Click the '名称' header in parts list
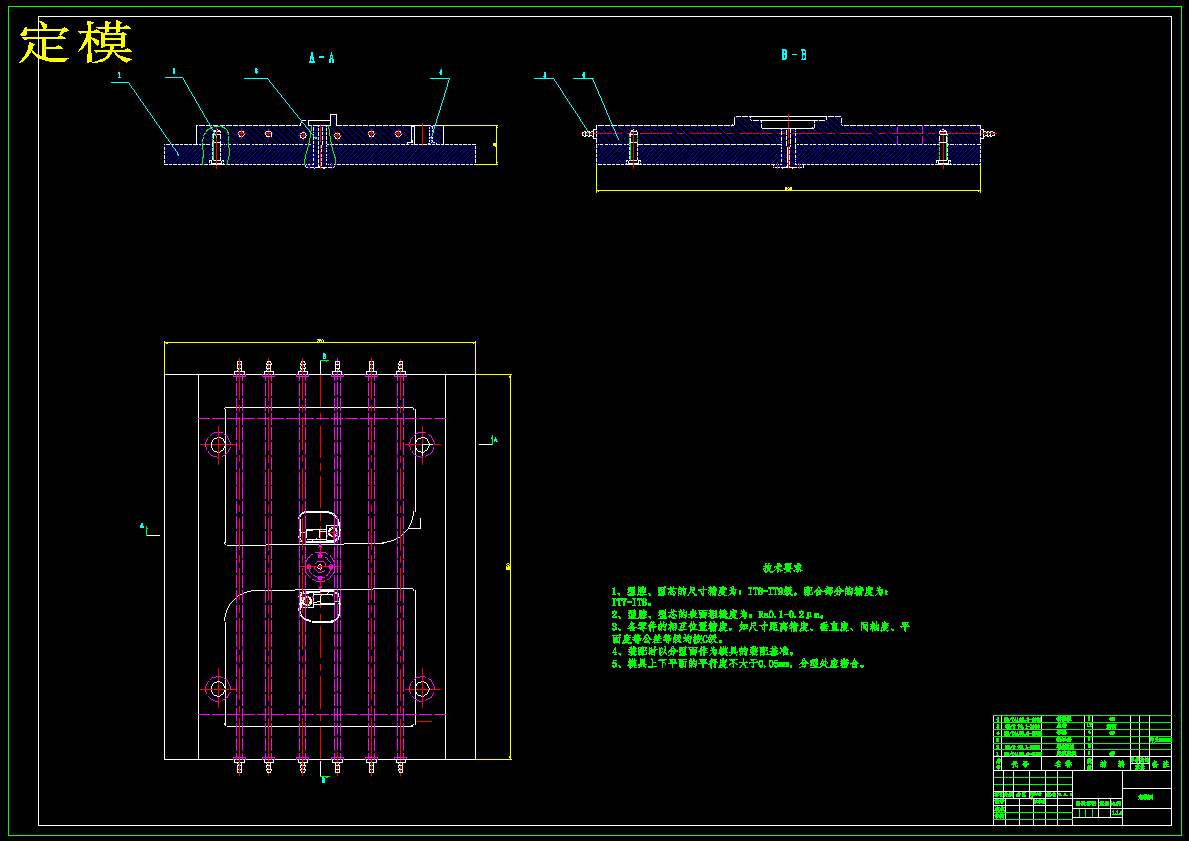Screen dimensions: 1189x841 (x=1063, y=764)
